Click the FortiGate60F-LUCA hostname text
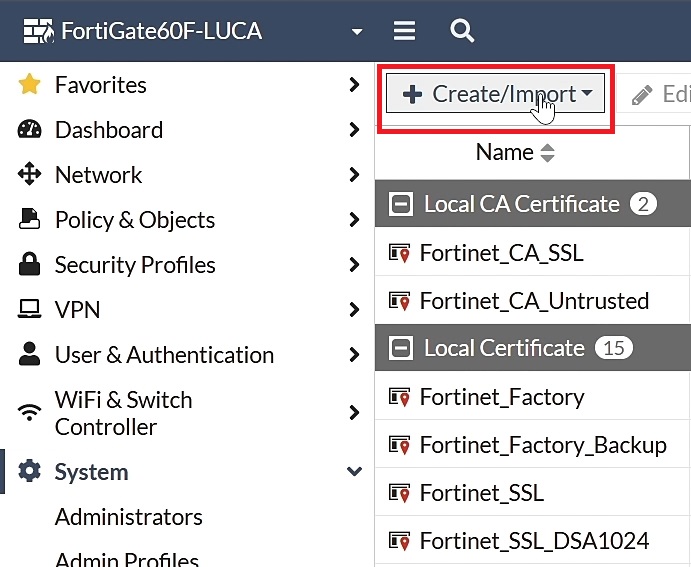Image resolution: width=691 pixels, height=567 pixels. 162,31
